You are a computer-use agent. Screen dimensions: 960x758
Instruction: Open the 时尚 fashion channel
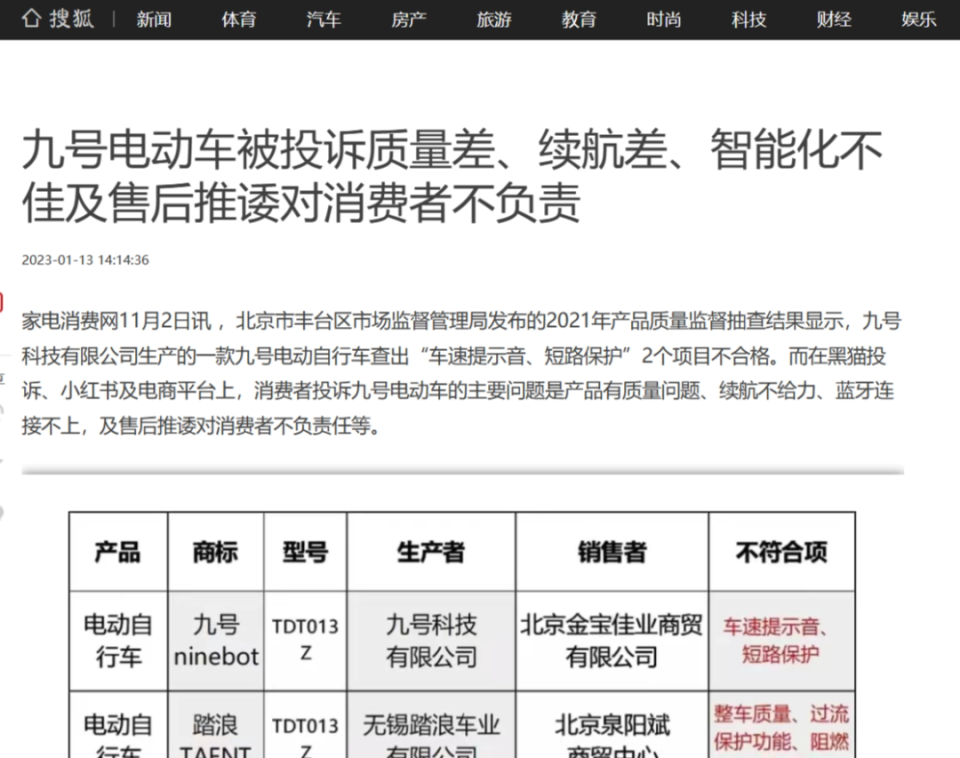pyautogui.click(x=664, y=20)
